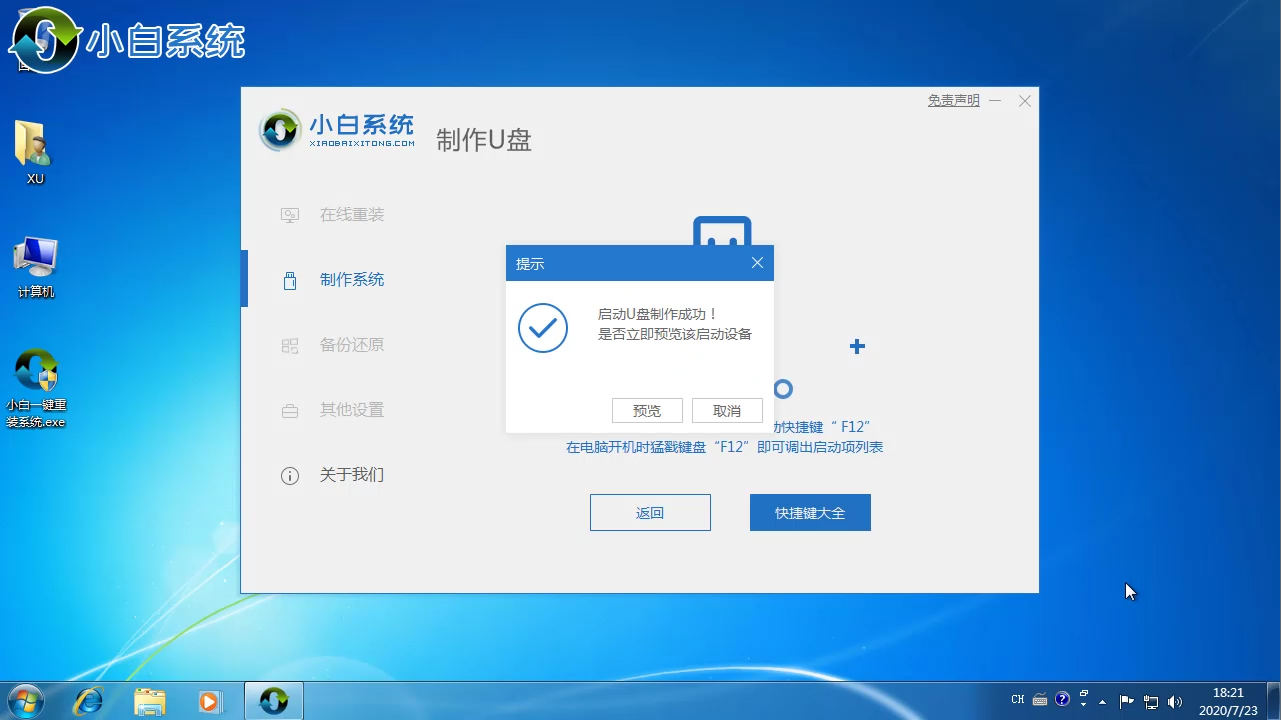The image size is (1281, 720).
Task: Click the 制作系统 USB drive icon
Action: coord(290,281)
